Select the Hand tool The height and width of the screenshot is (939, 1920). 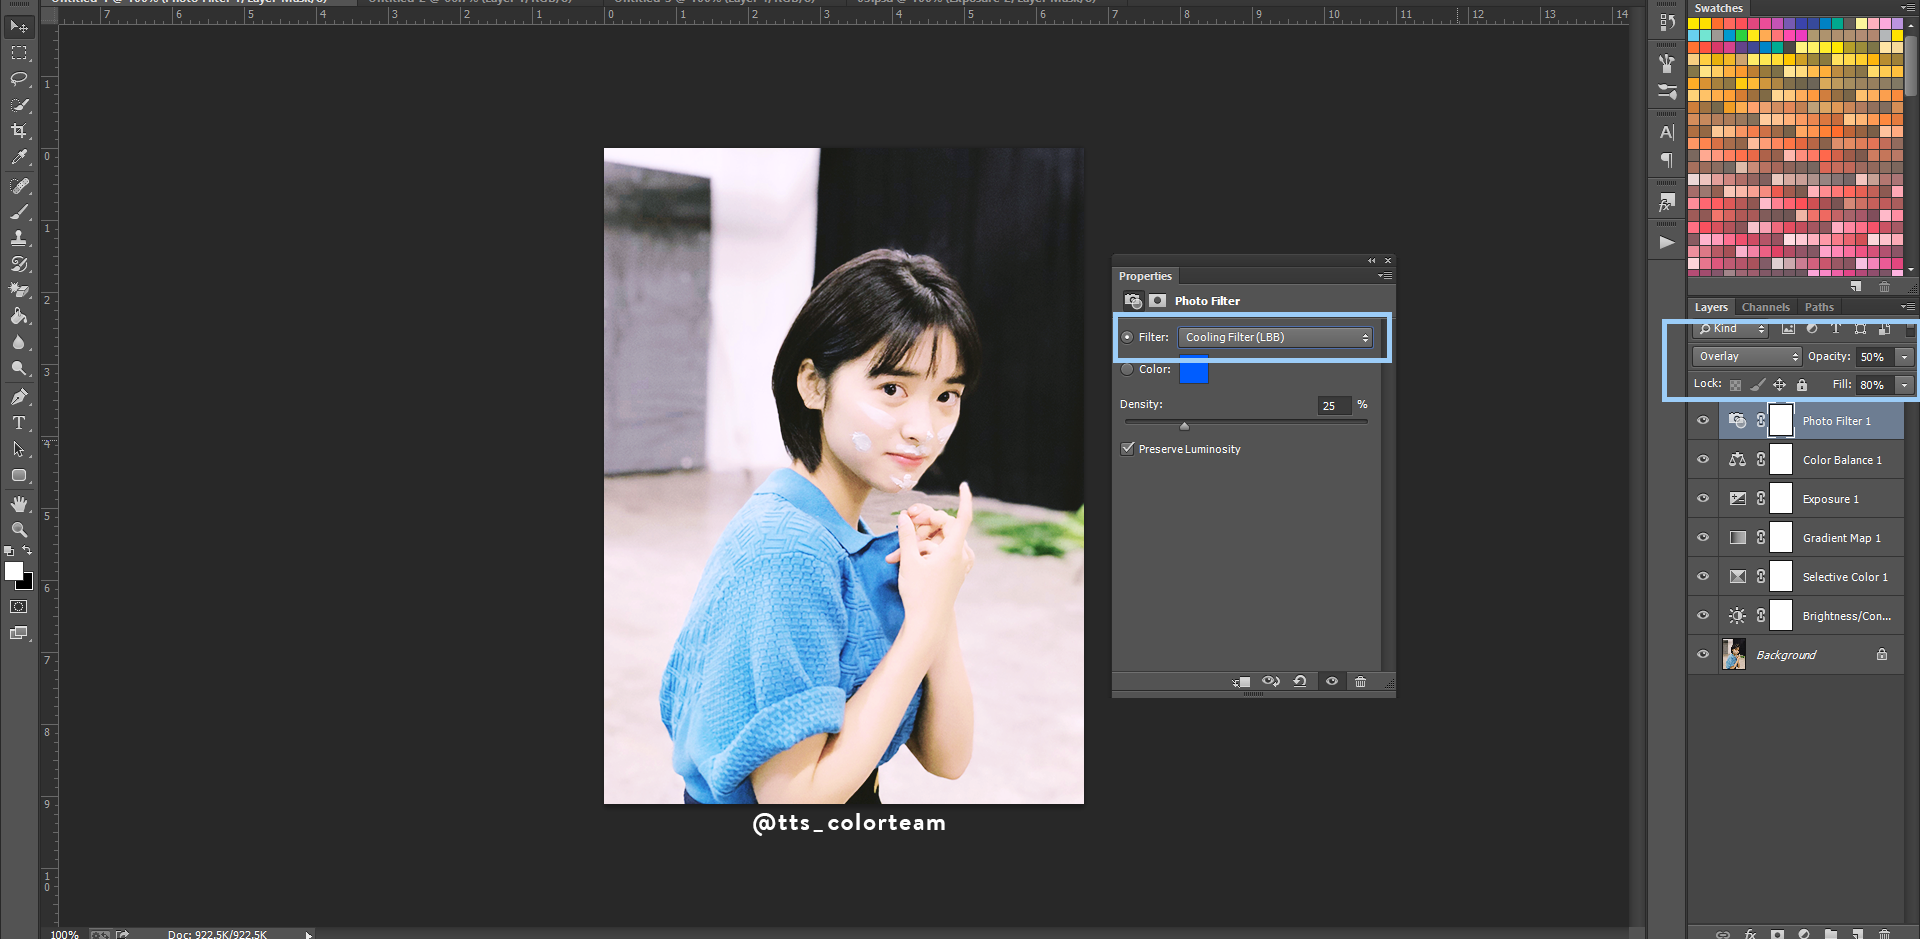(x=19, y=504)
